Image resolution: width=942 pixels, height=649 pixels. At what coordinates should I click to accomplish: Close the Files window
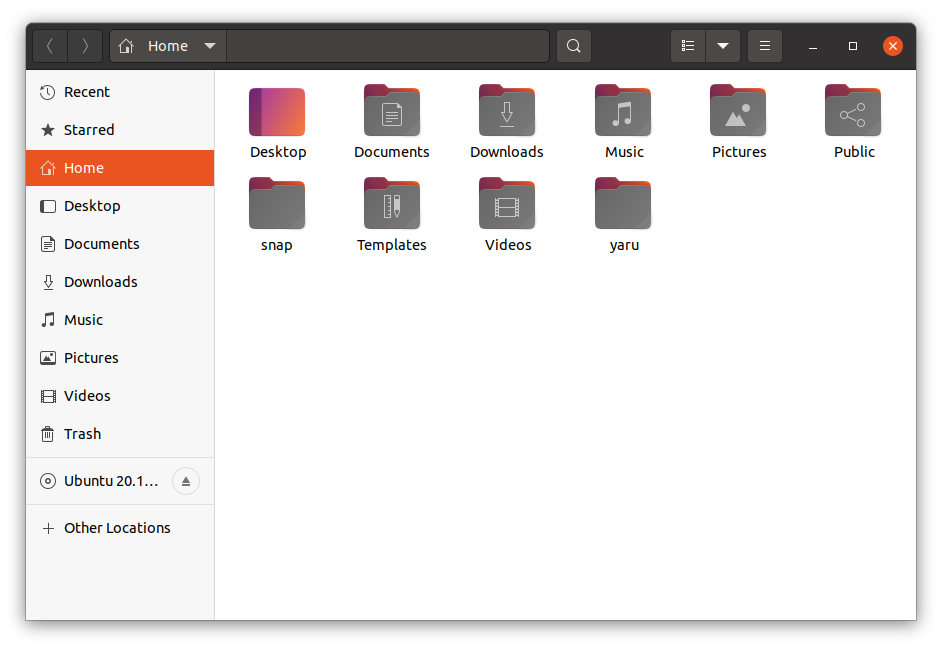(x=893, y=46)
